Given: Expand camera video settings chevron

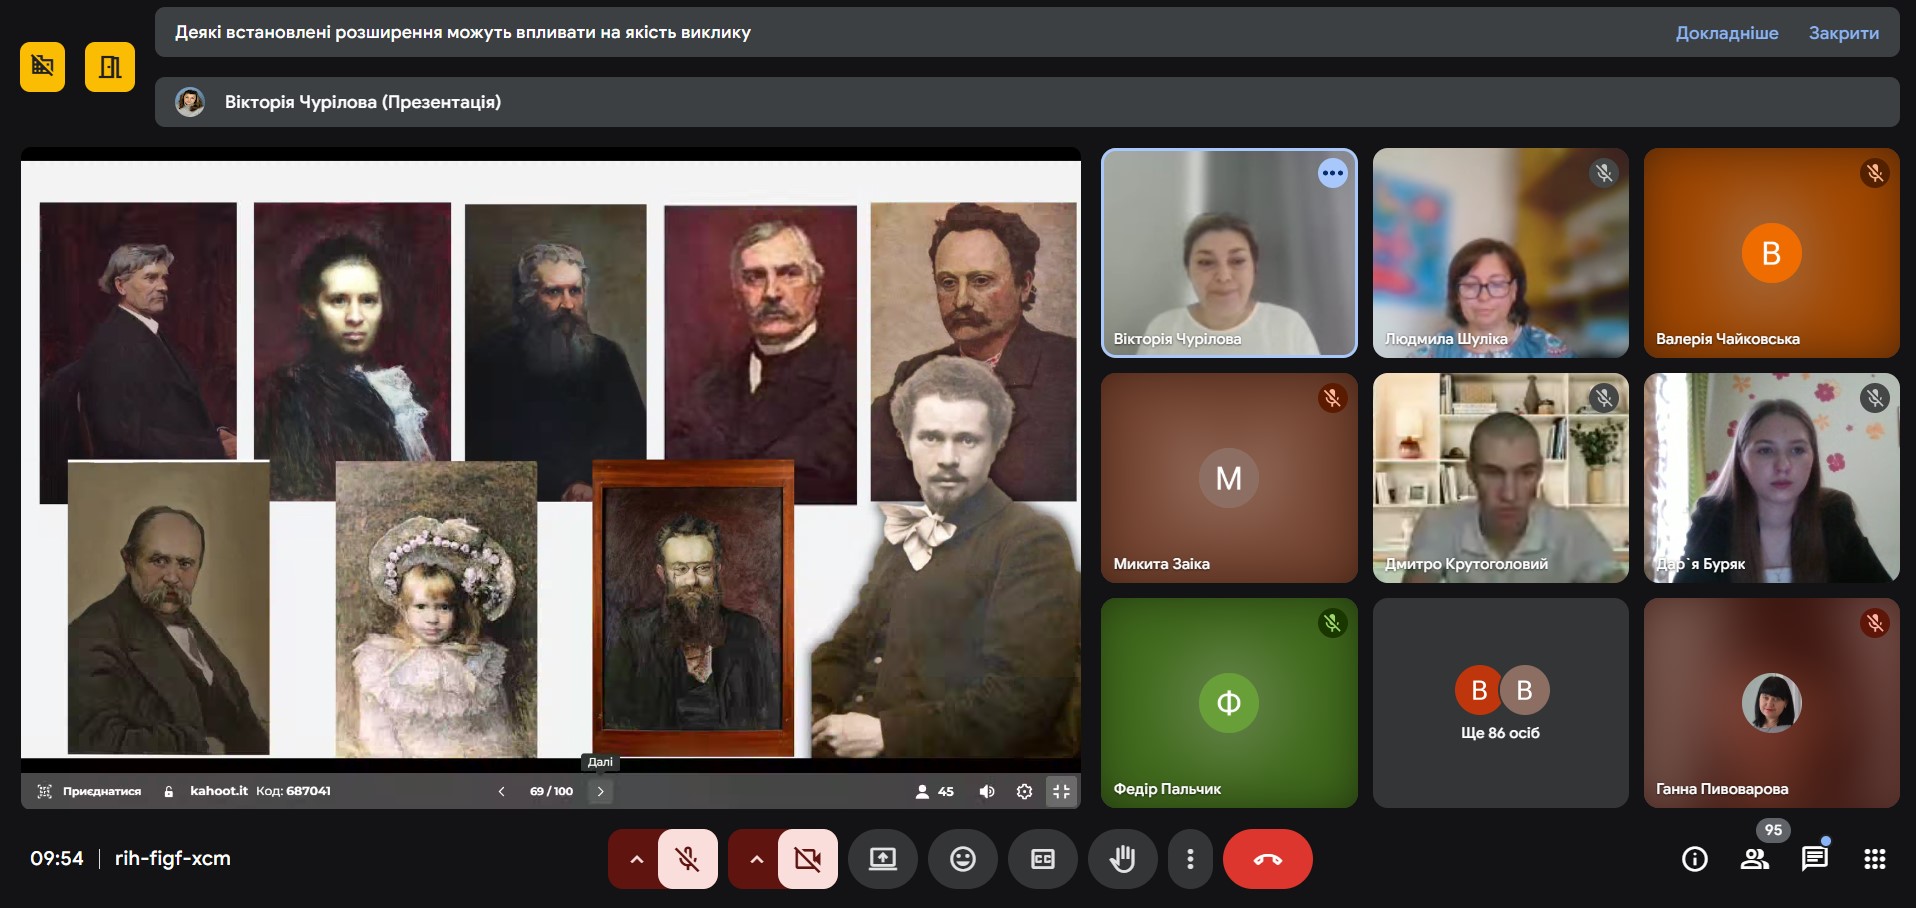Looking at the screenshot, I should (756, 859).
